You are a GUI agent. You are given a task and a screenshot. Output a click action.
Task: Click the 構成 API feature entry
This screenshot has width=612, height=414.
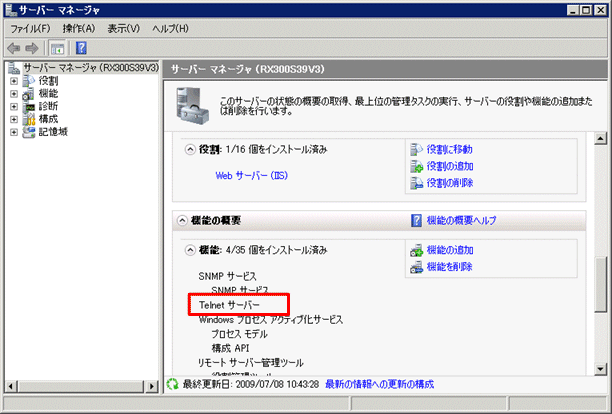coord(230,348)
